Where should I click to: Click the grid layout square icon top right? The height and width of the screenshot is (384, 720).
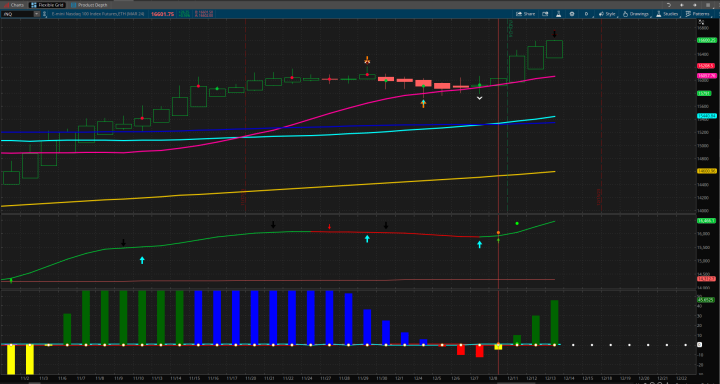[708, 5]
